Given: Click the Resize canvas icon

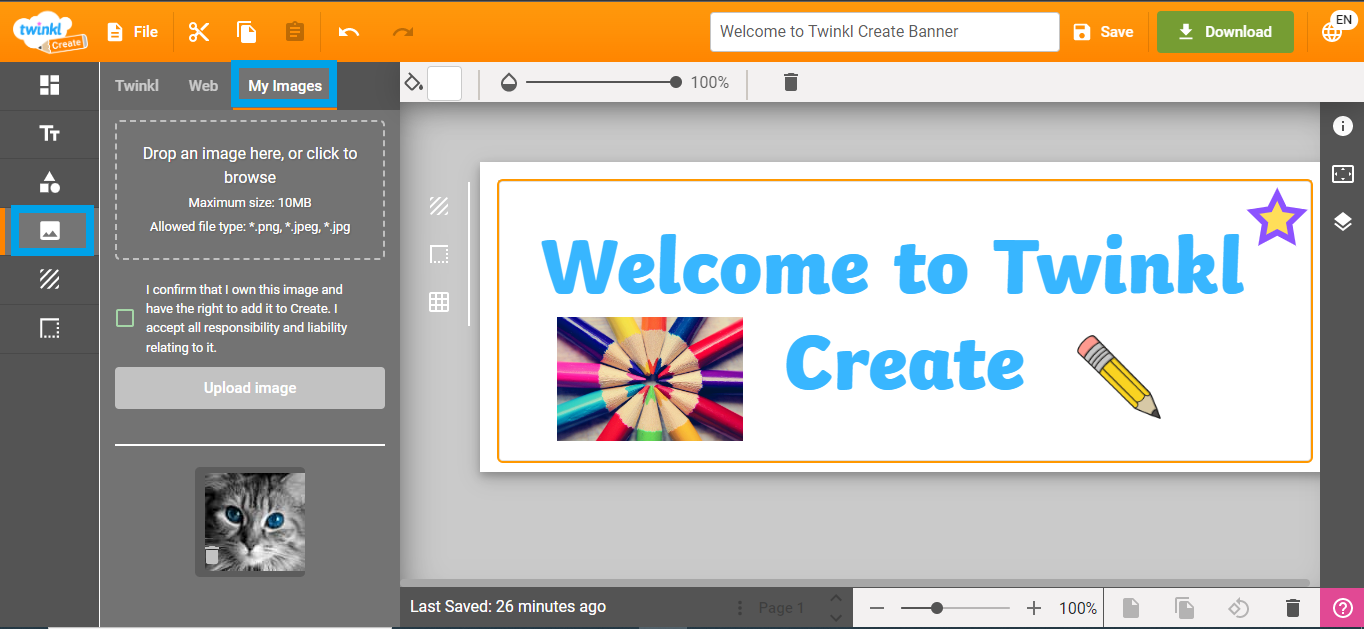Looking at the screenshot, I should point(1344,173).
